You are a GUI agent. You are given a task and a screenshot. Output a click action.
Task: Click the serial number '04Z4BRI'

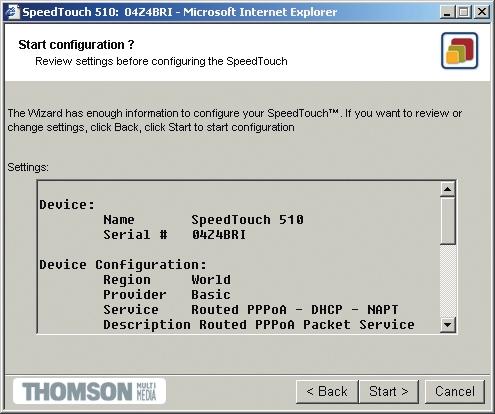point(219,235)
